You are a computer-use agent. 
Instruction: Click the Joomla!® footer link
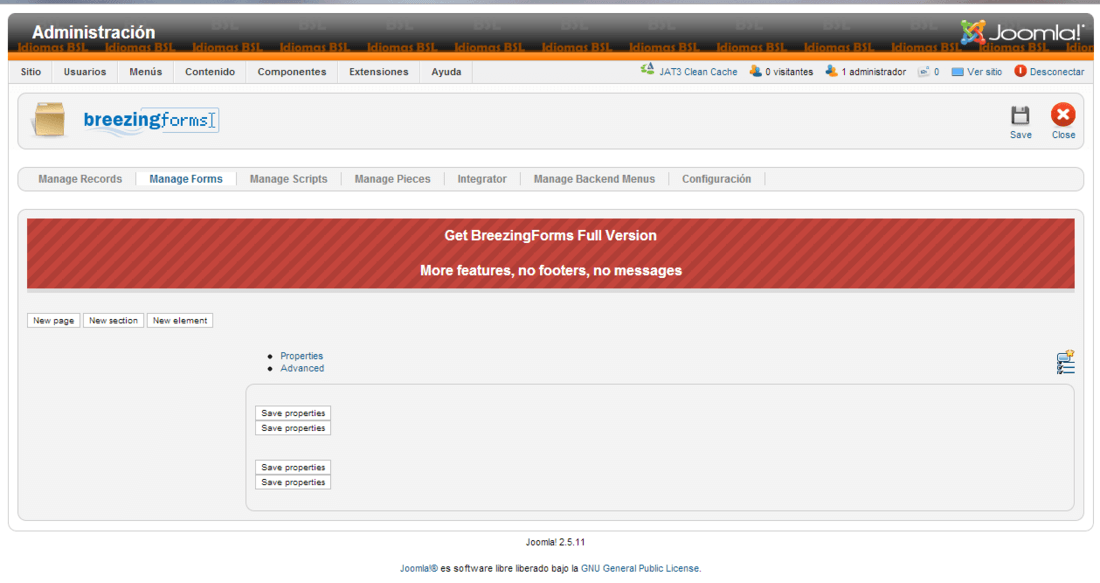tap(419, 568)
